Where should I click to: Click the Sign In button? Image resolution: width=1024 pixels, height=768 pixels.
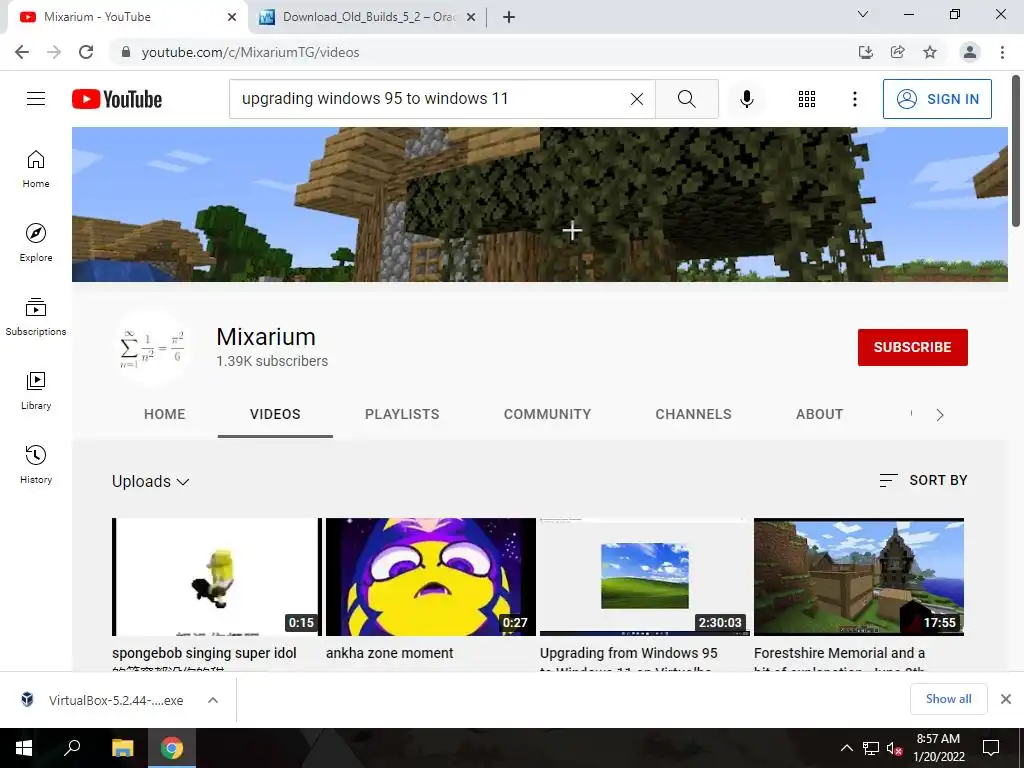pyautogui.click(x=937, y=99)
